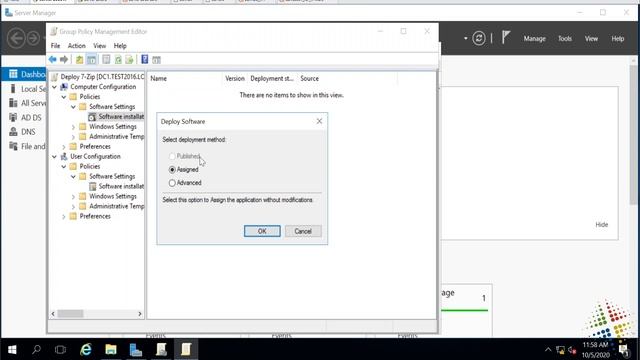The height and width of the screenshot is (360, 640).
Task: Click the tree pane horizontal scrollbar thumb
Action: click(70, 314)
